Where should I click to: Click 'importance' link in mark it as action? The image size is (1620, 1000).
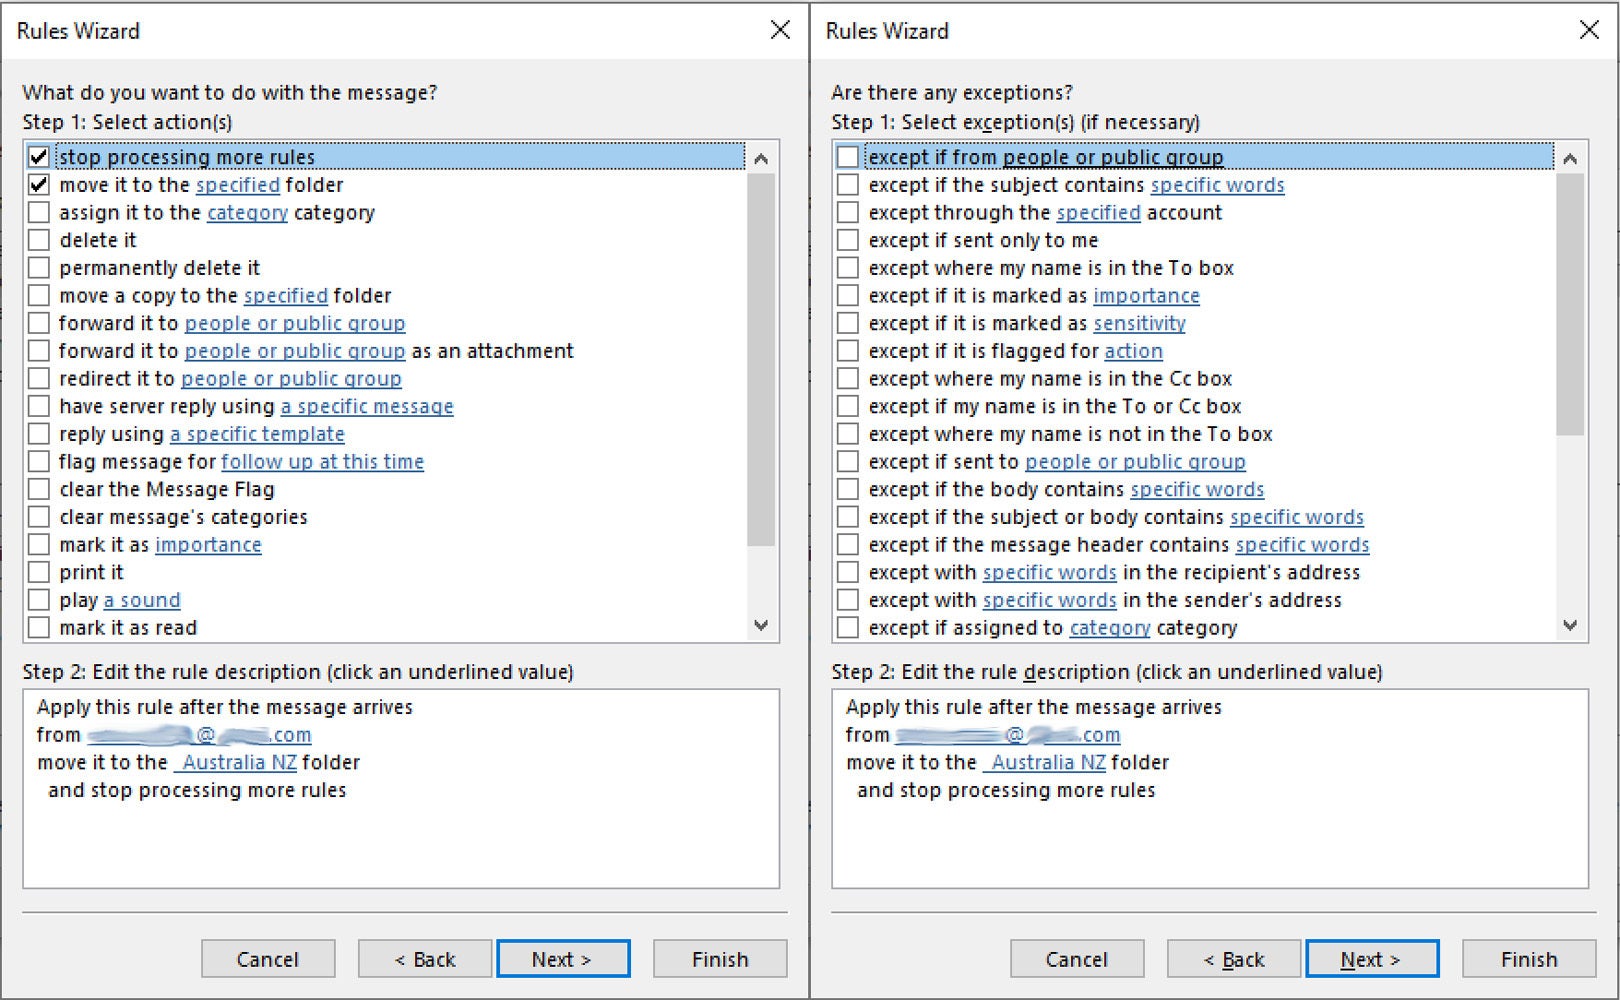[x=208, y=545]
